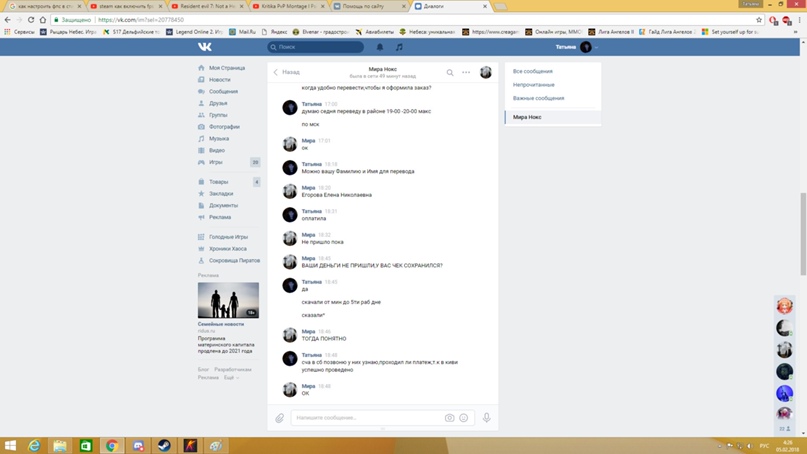Image resolution: width=807 pixels, height=454 pixels.
Task: Click the VK logo in header
Action: click(204, 47)
